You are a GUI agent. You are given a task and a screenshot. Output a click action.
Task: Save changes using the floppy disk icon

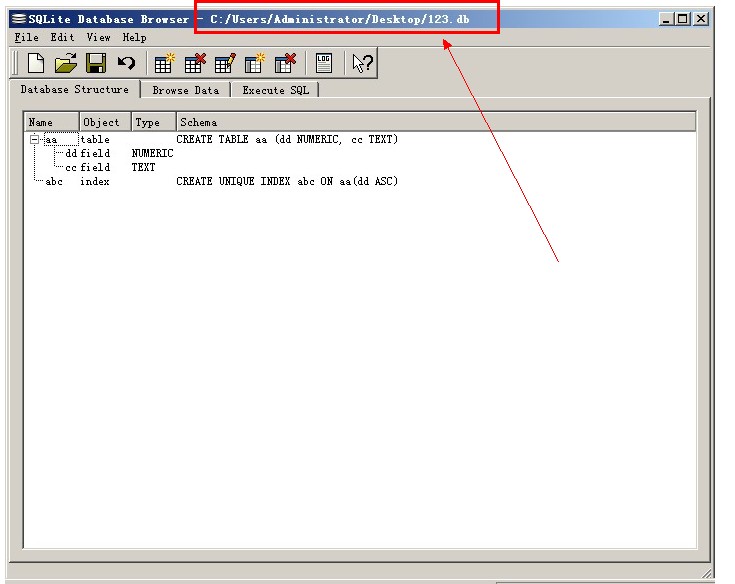pyautogui.click(x=95, y=64)
